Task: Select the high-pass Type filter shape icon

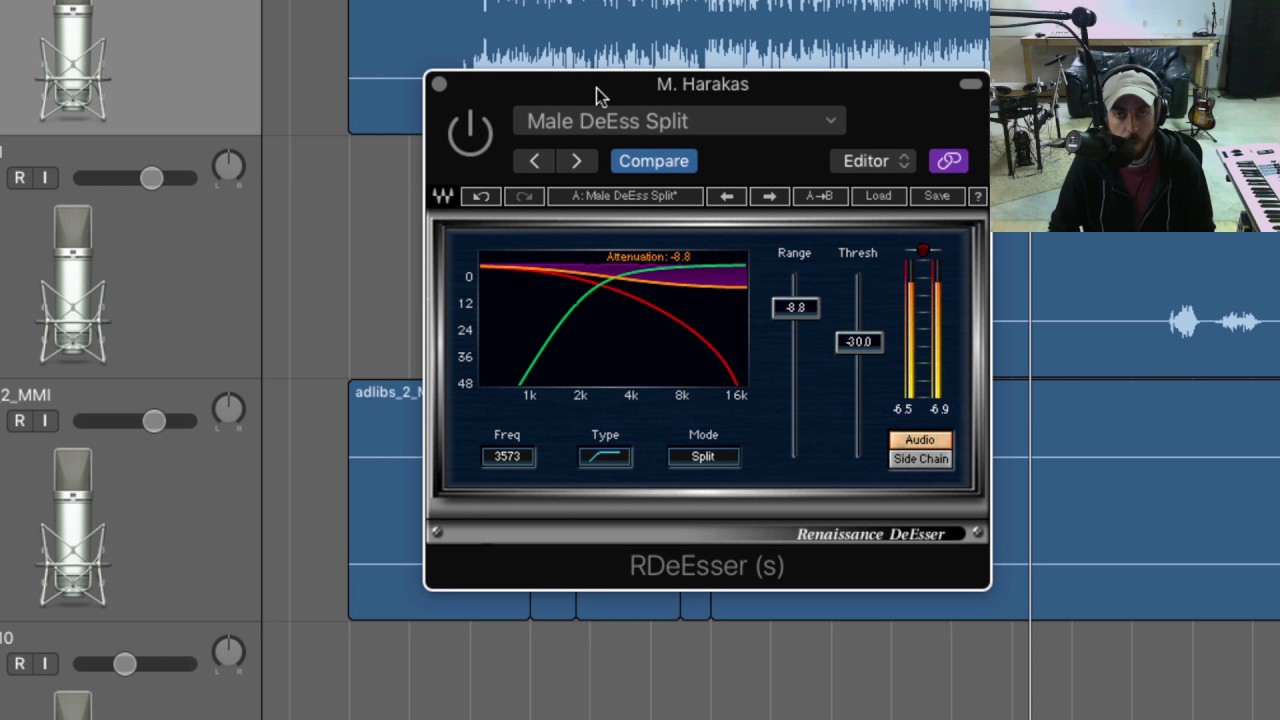Action: pyautogui.click(x=605, y=457)
